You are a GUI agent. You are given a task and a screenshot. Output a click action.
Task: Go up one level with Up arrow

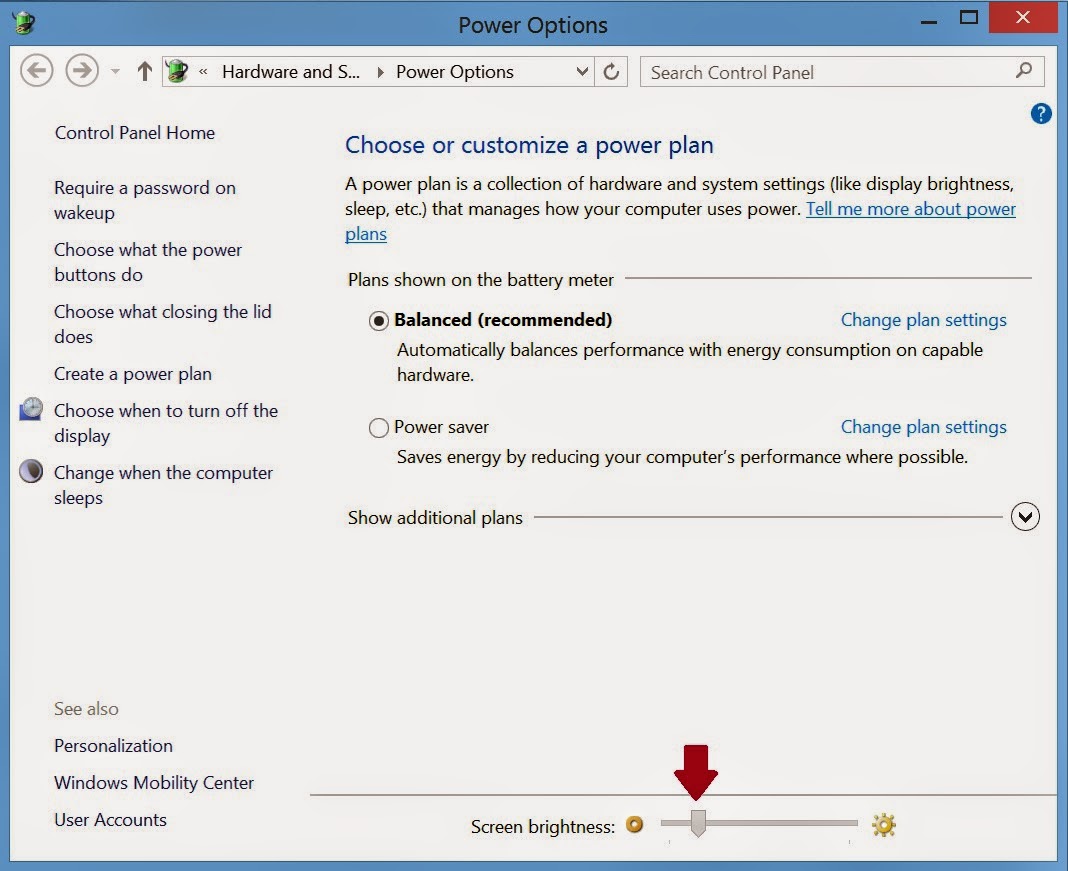pos(144,72)
